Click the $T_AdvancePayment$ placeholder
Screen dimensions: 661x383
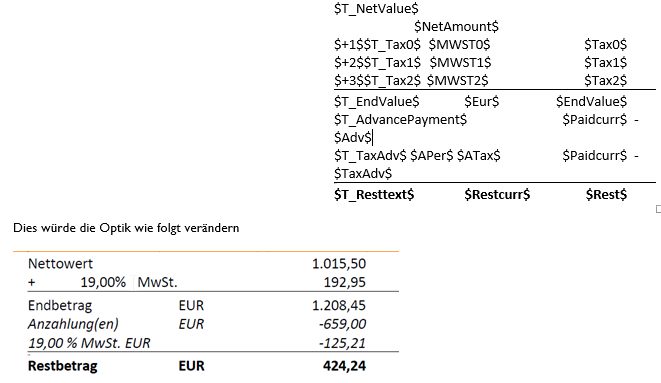click(x=400, y=120)
